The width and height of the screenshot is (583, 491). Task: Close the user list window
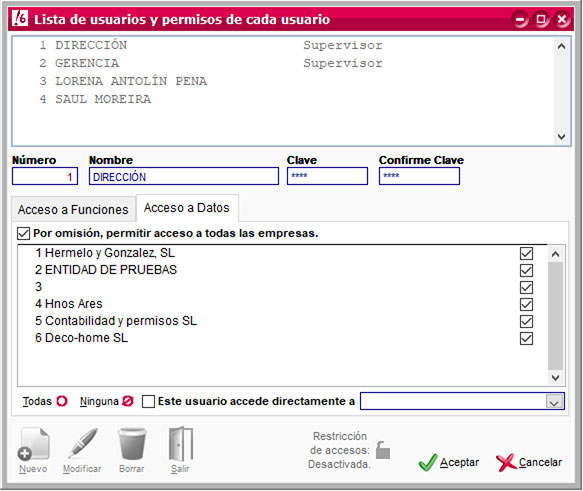(562, 19)
